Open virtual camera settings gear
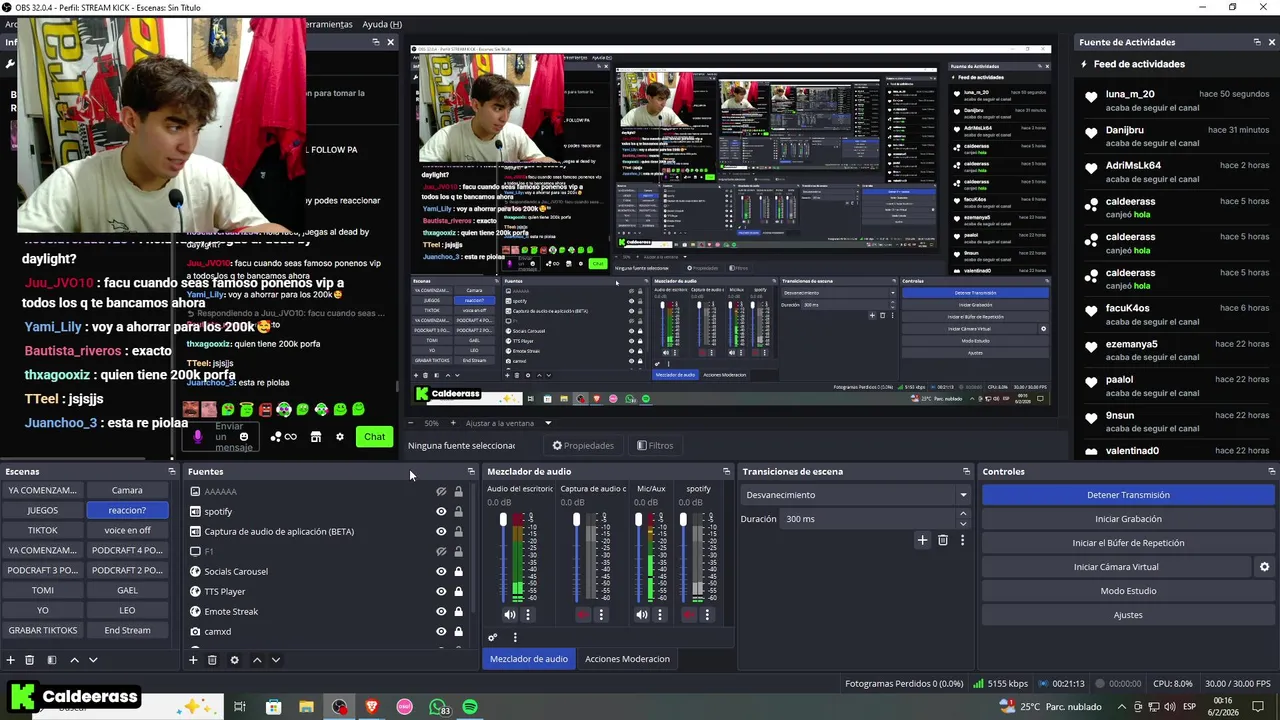The image size is (1280, 720). click(1264, 567)
